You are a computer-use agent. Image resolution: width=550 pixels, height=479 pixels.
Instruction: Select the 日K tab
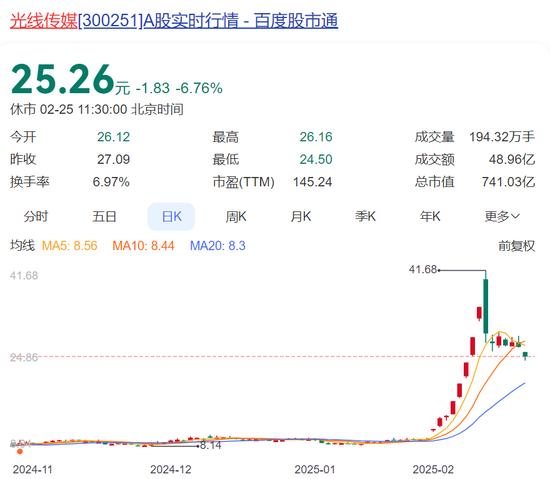(x=171, y=216)
